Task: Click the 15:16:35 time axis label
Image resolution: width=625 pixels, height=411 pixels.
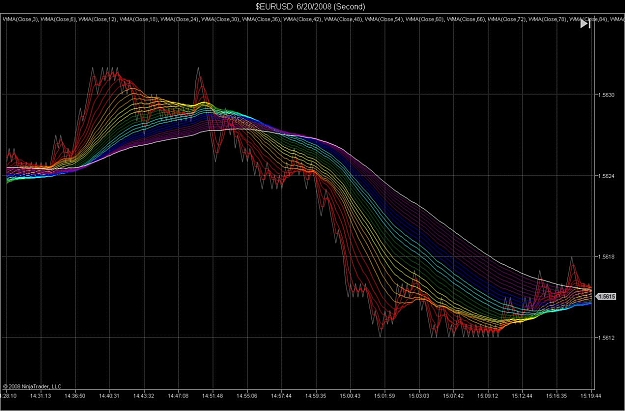Action: click(x=557, y=396)
